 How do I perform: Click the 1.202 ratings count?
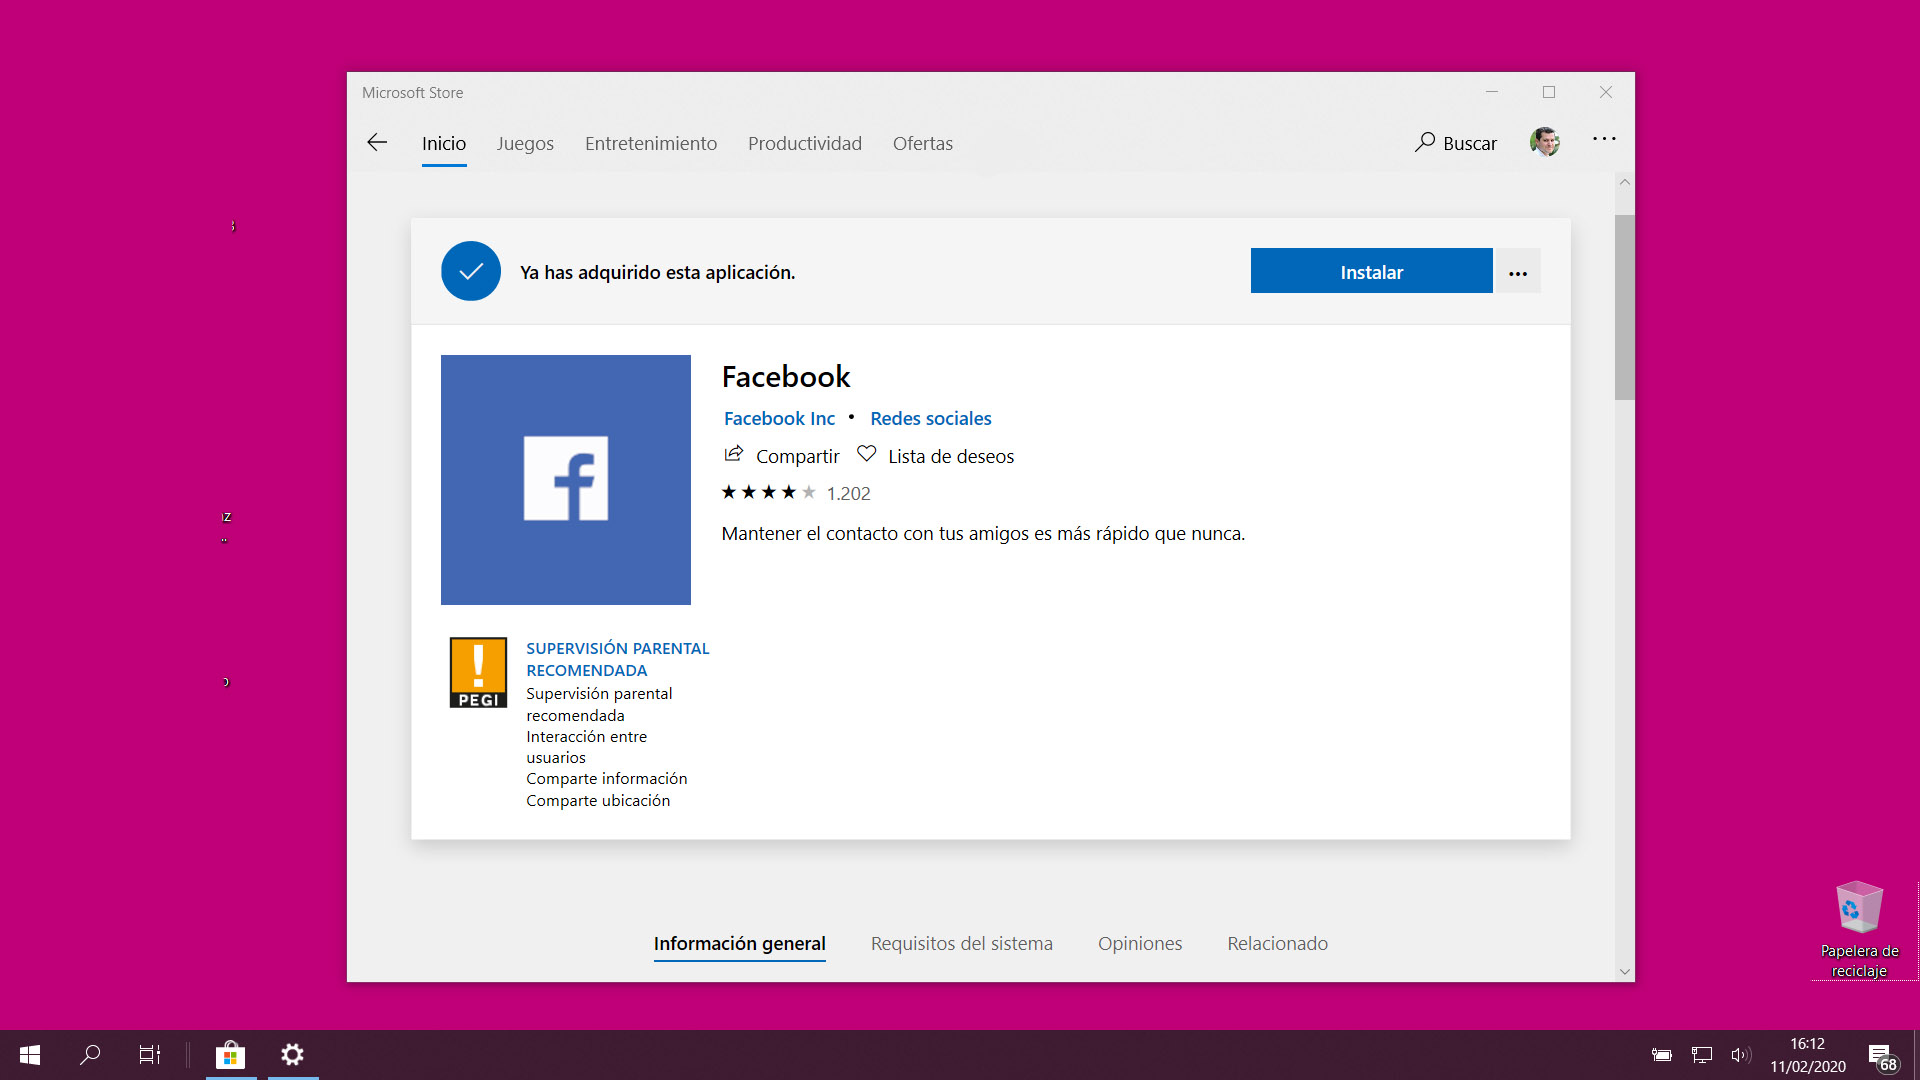pyautogui.click(x=849, y=493)
